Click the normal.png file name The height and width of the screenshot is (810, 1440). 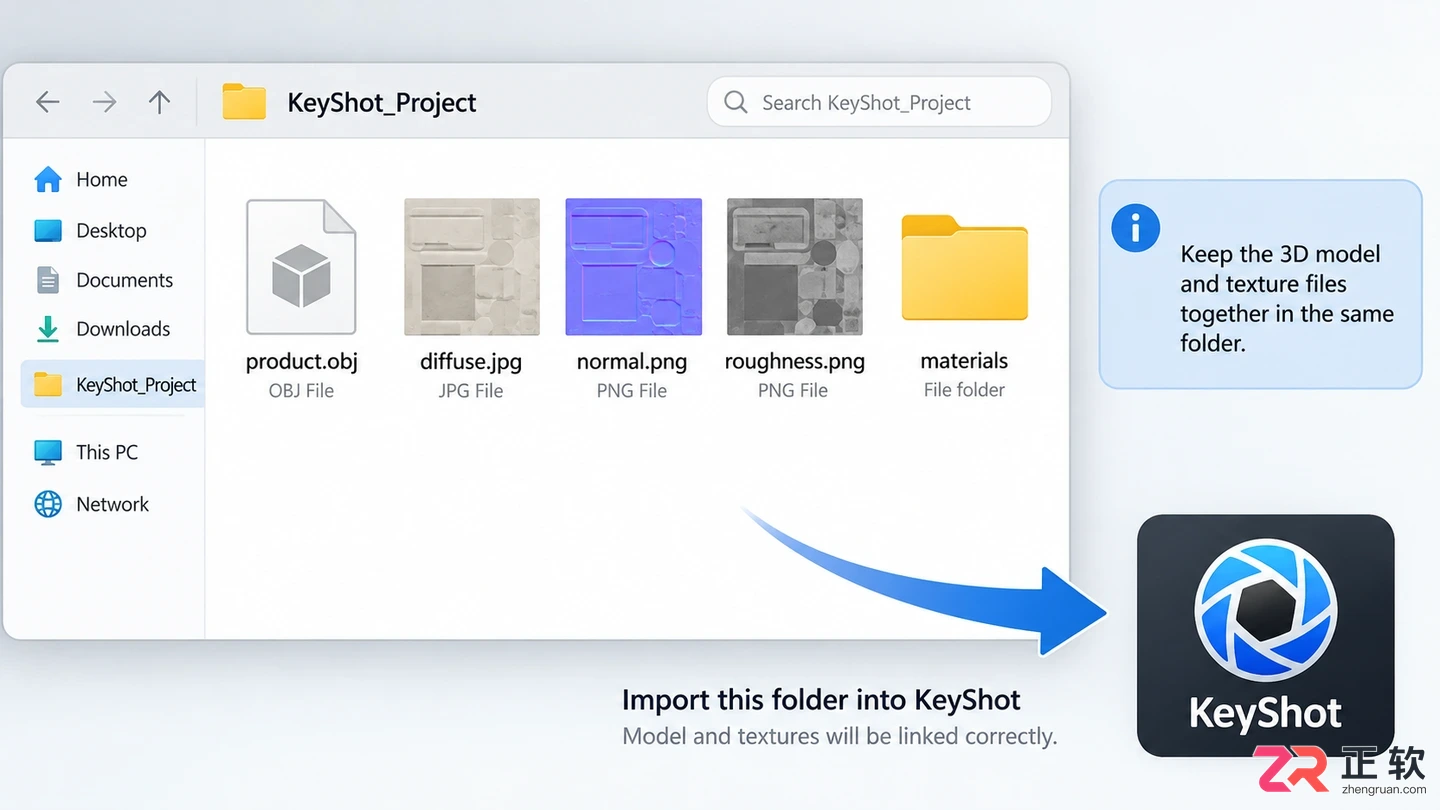pos(632,361)
